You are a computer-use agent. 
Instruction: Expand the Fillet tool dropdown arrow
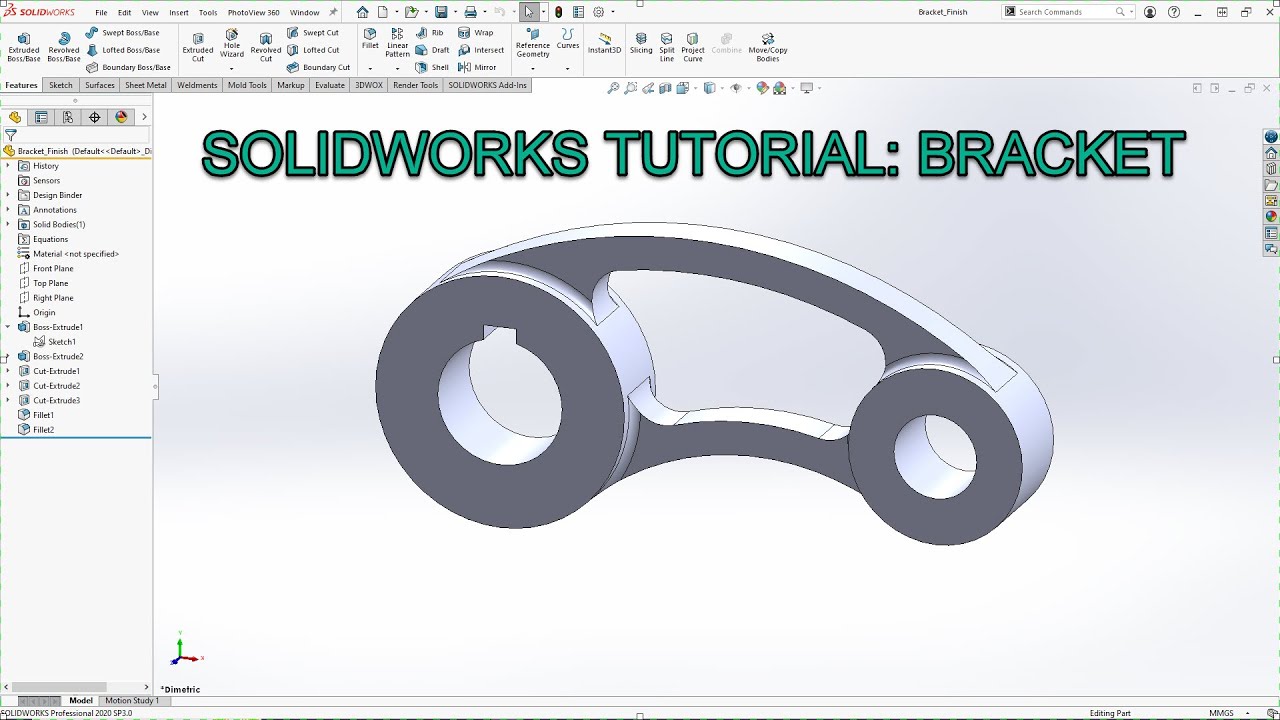[370, 68]
